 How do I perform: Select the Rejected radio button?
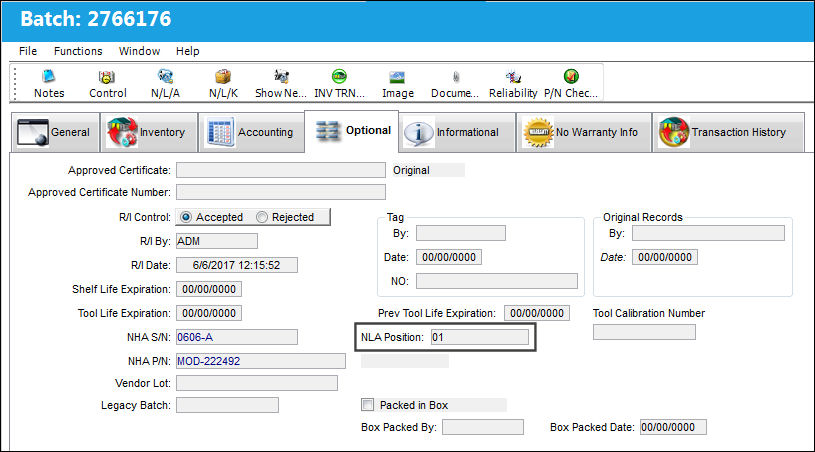pos(262,217)
